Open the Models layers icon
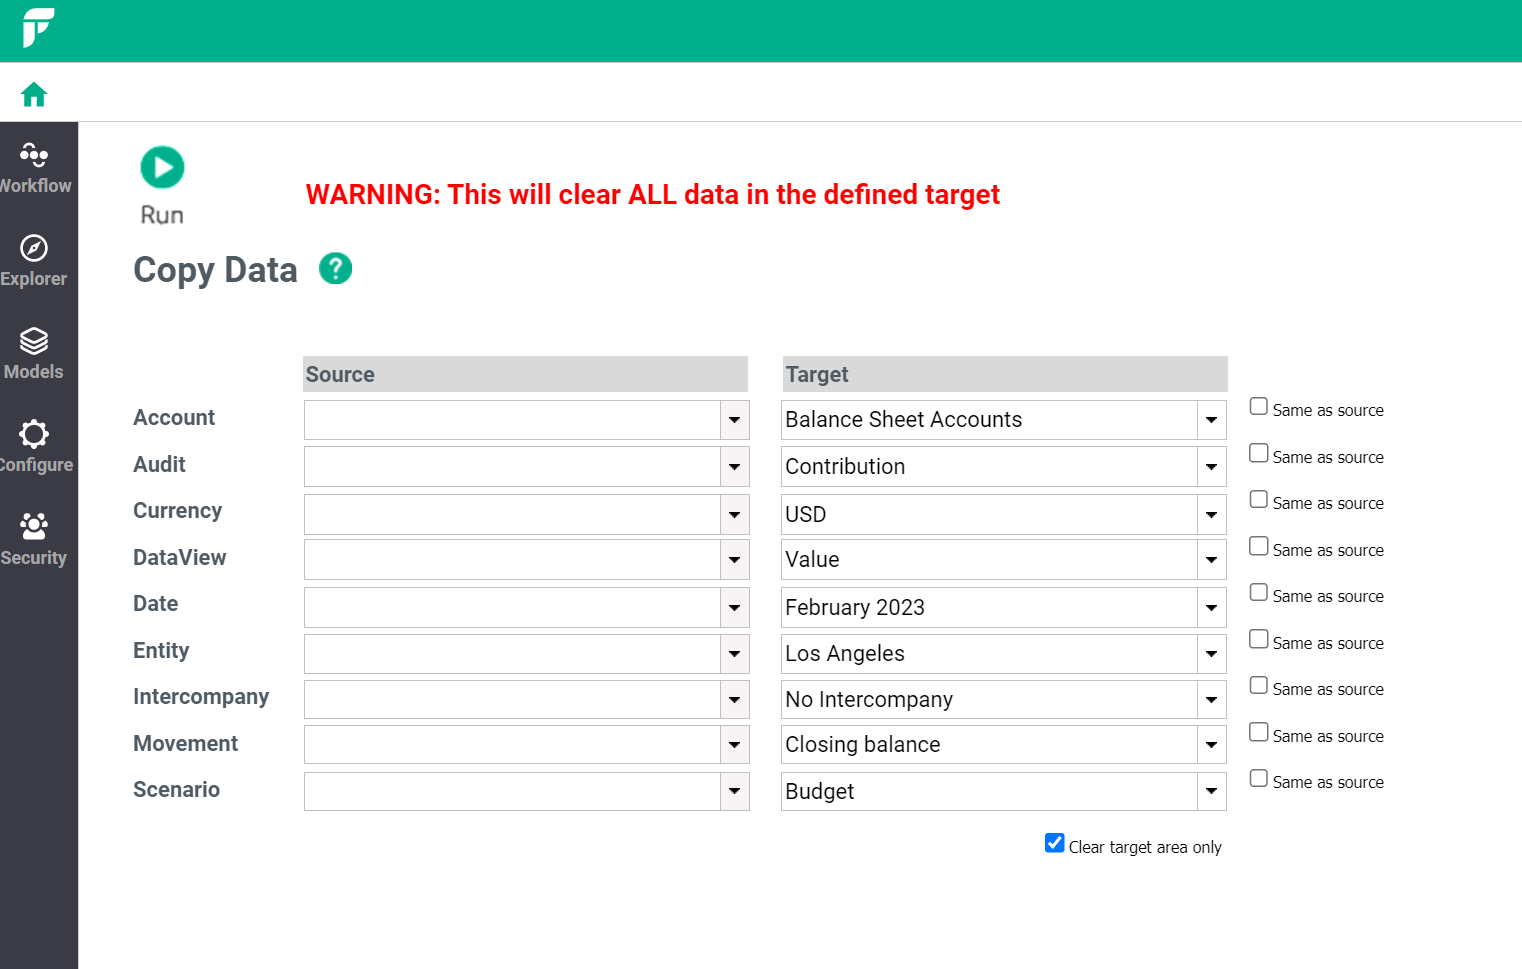1522x969 pixels. [x=34, y=341]
